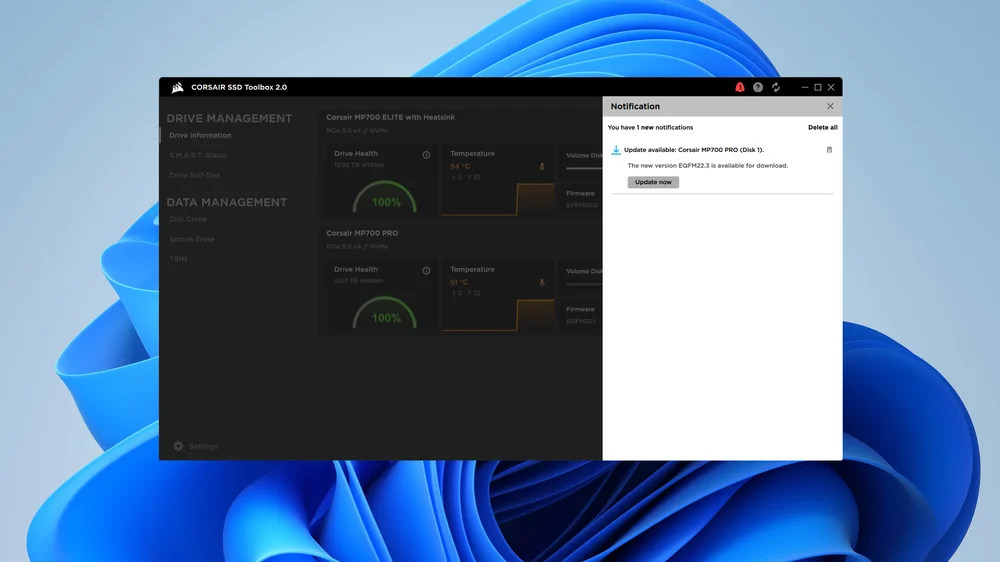The image size is (1000, 562).
Task: Click the Update now button
Action: coord(653,182)
